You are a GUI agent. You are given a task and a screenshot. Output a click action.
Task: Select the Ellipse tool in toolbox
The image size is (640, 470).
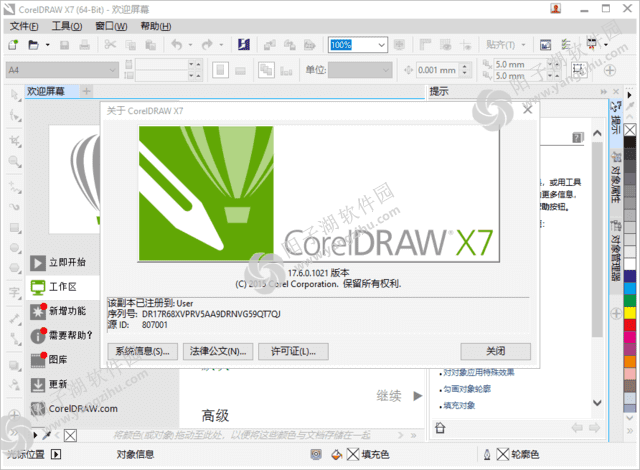pos(15,248)
